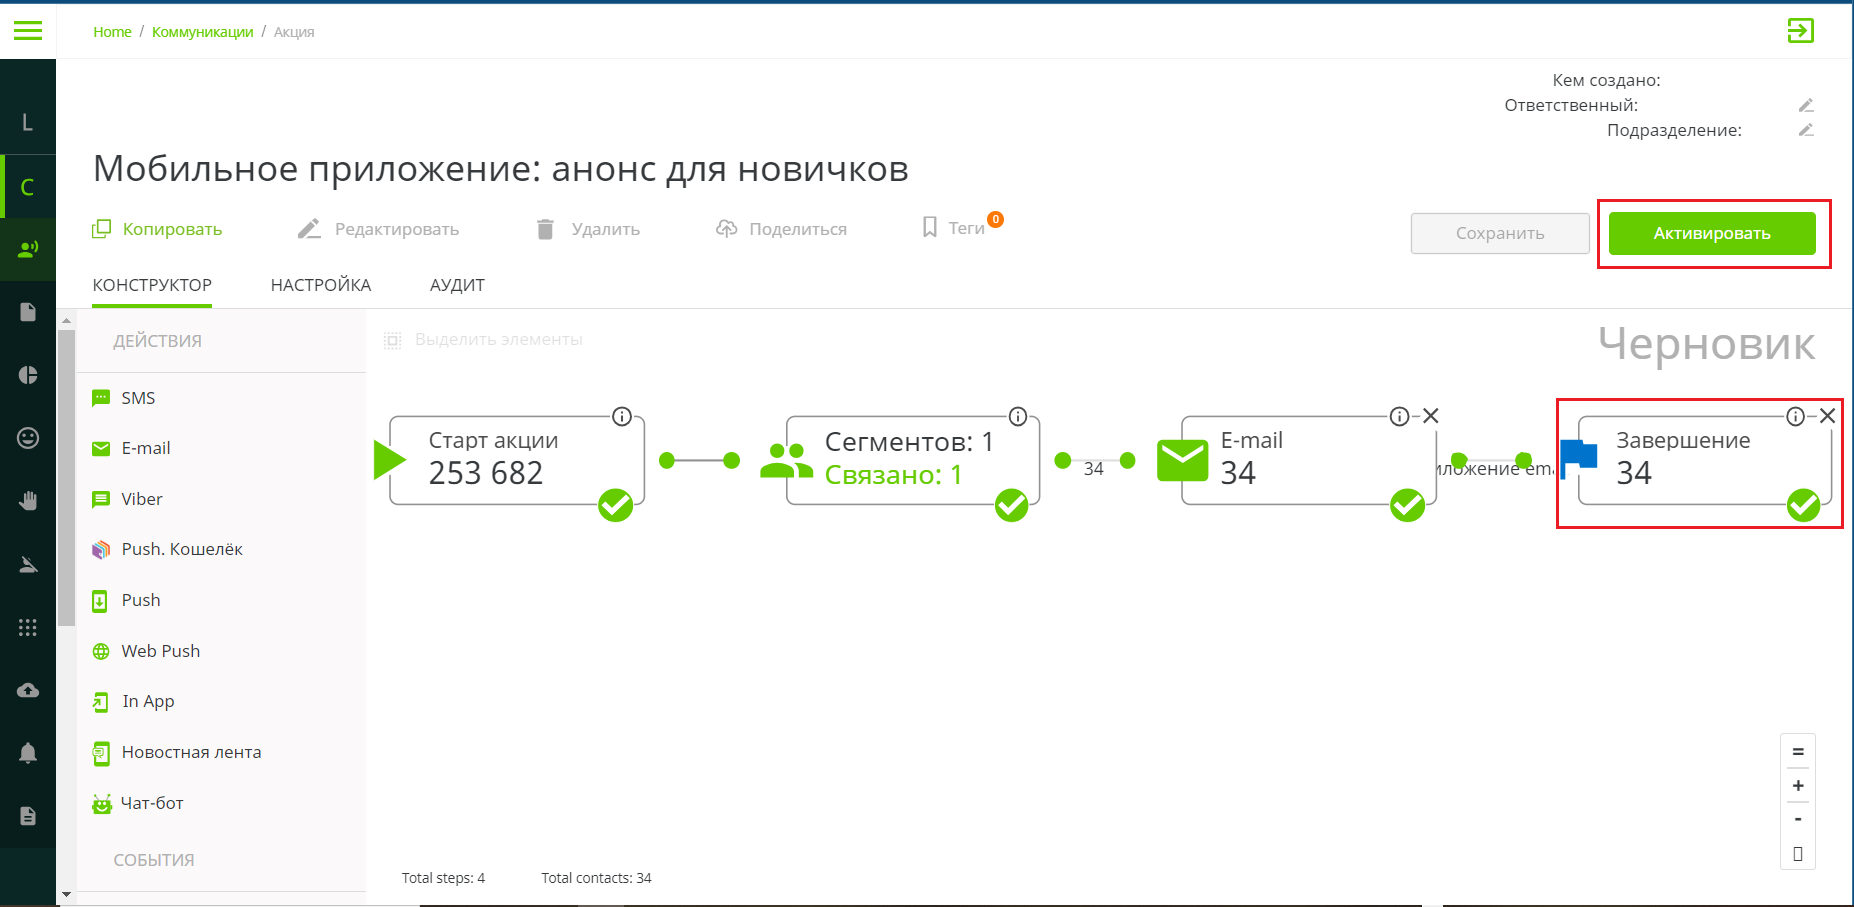Pick the In App action from the list
This screenshot has width=1854, height=907.
pos(147,701)
